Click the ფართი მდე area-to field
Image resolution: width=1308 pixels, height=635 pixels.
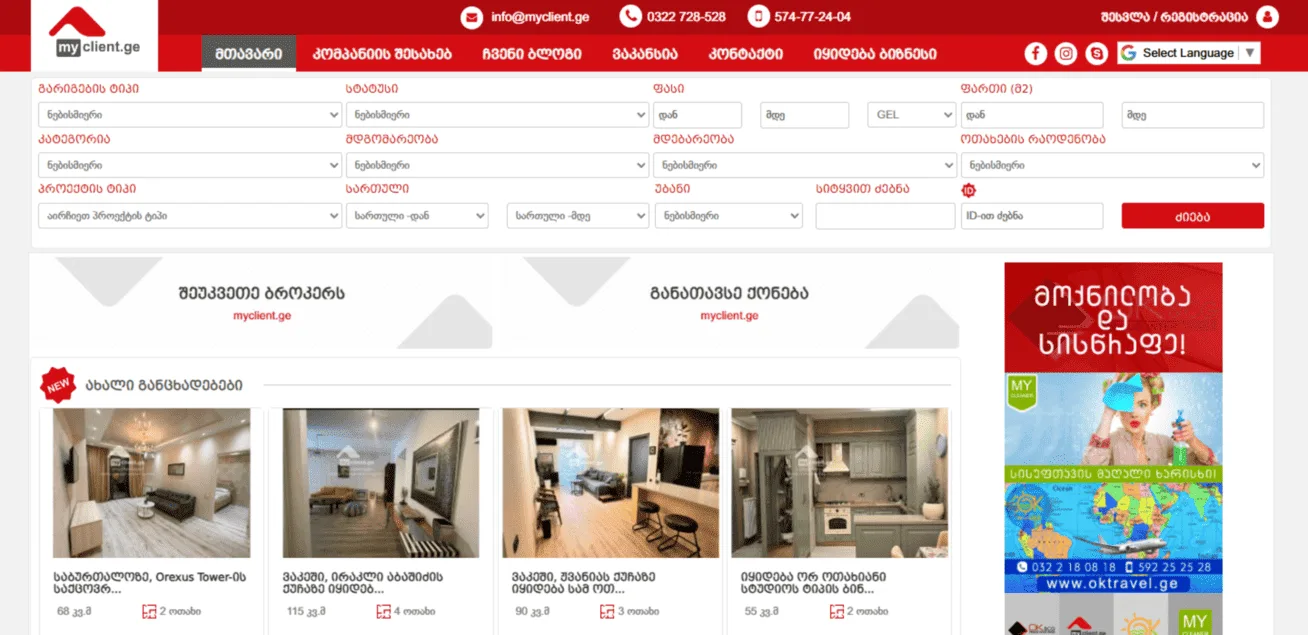1193,115
